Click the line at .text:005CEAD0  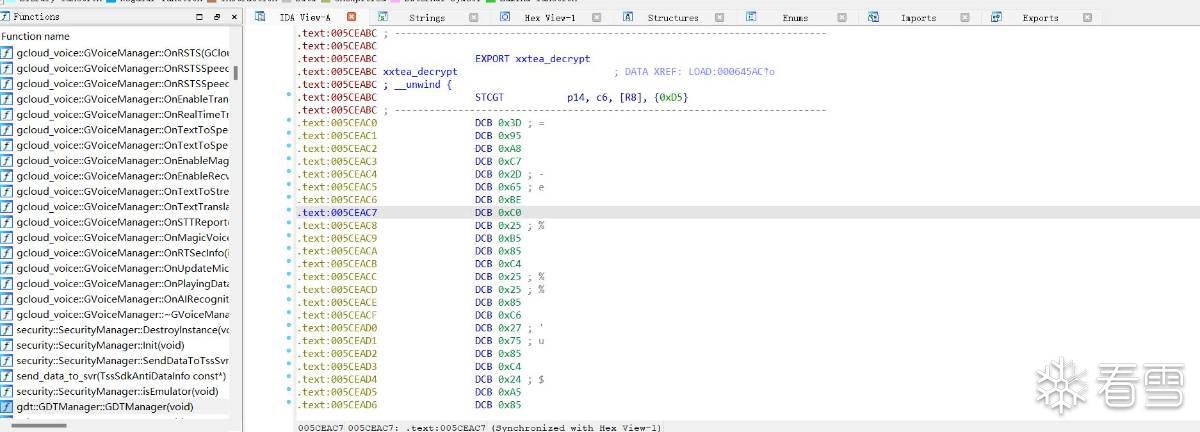(423, 328)
